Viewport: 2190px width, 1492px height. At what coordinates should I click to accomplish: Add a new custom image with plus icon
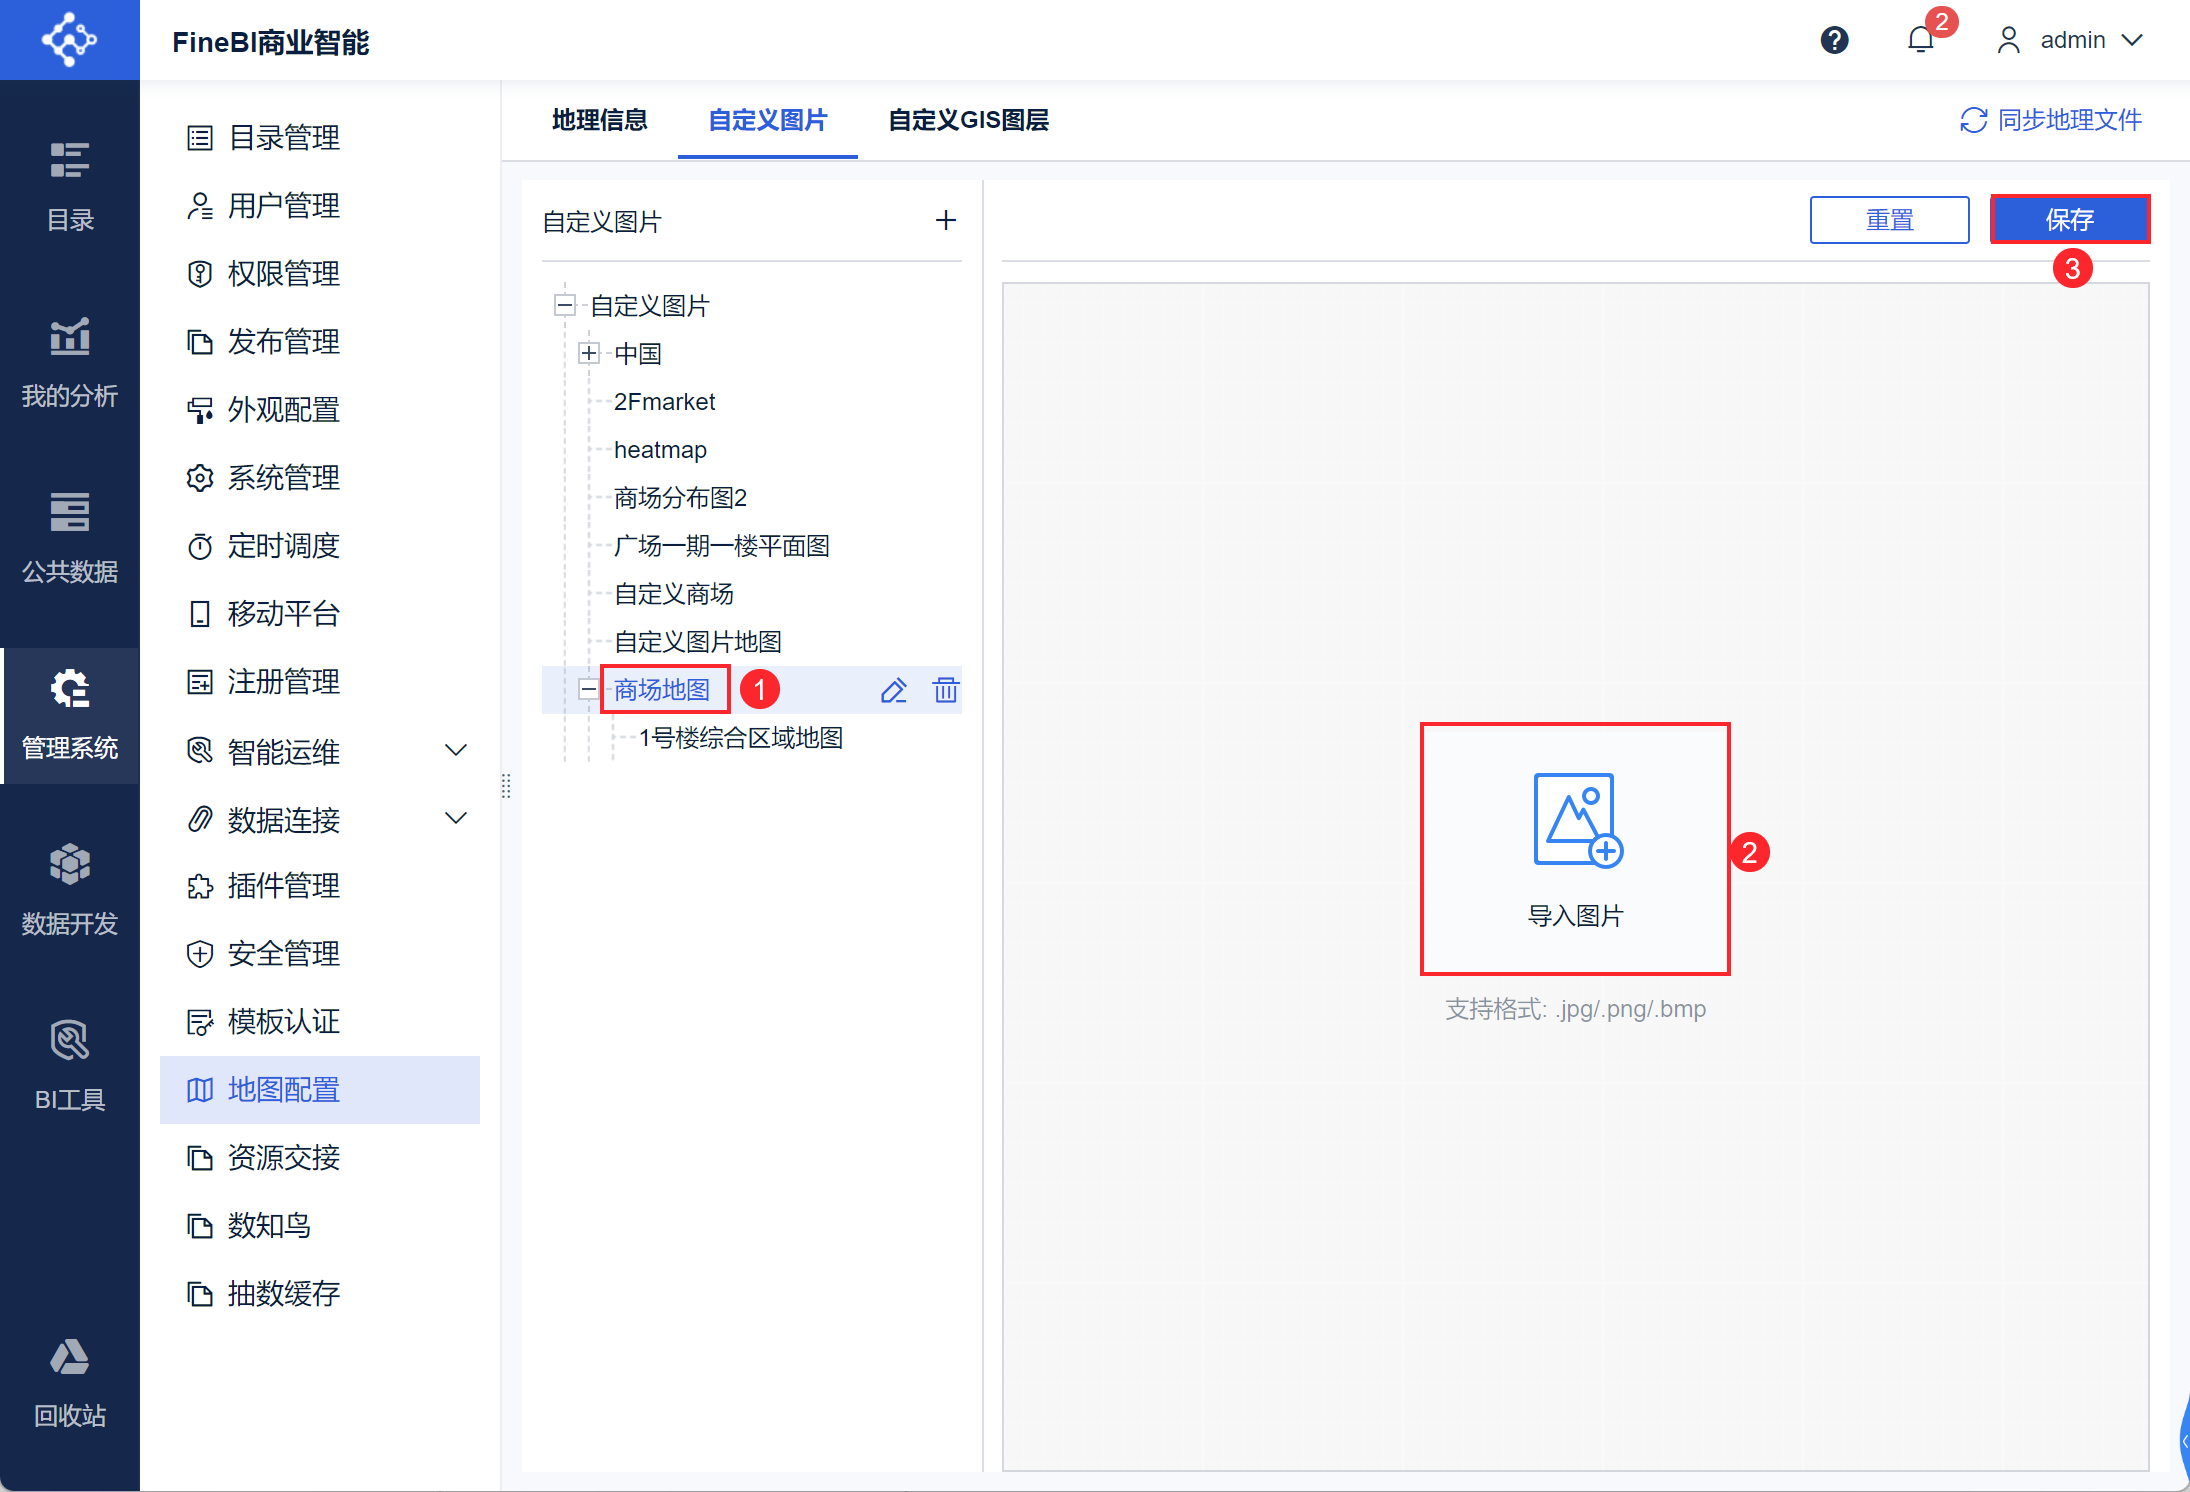pos(945,220)
